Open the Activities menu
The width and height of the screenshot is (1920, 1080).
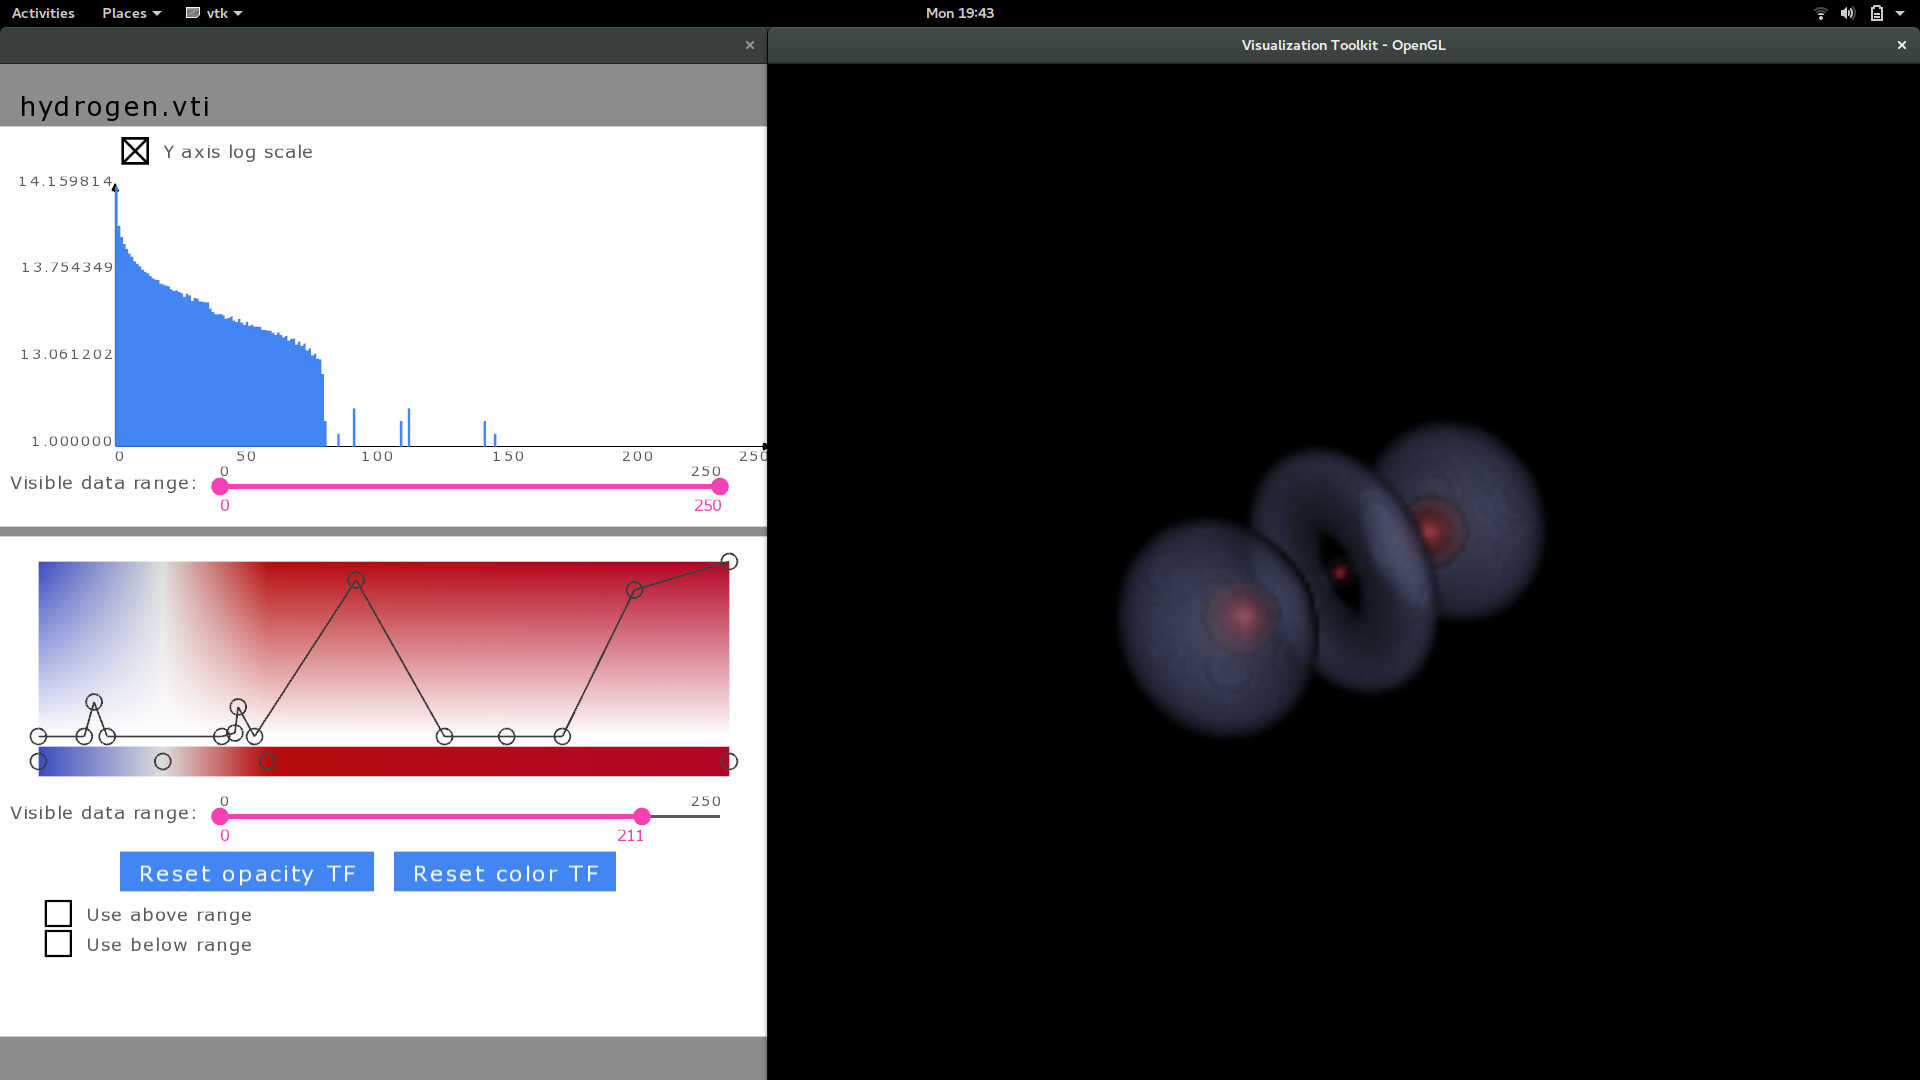click(43, 13)
